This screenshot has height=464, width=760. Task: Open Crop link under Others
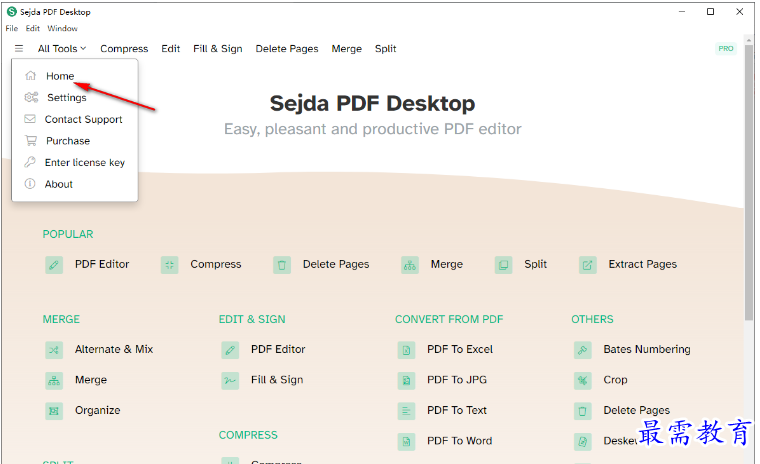point(615,380)
